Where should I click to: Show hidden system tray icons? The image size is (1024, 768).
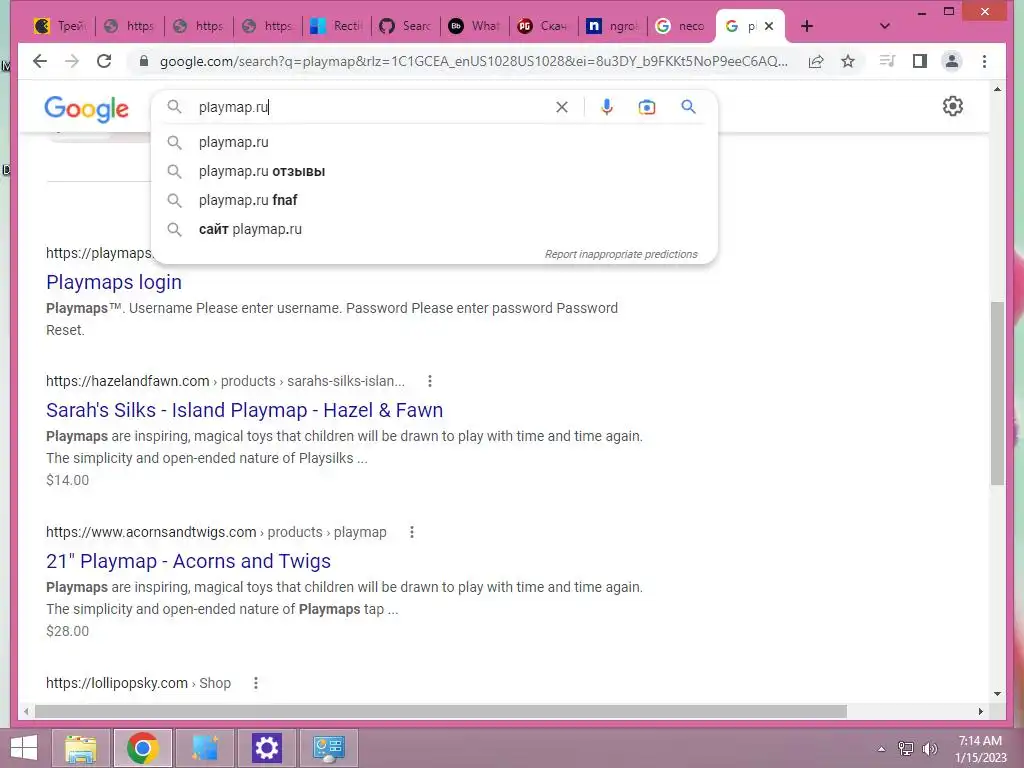pyautogui.click(x=881, y=749)
